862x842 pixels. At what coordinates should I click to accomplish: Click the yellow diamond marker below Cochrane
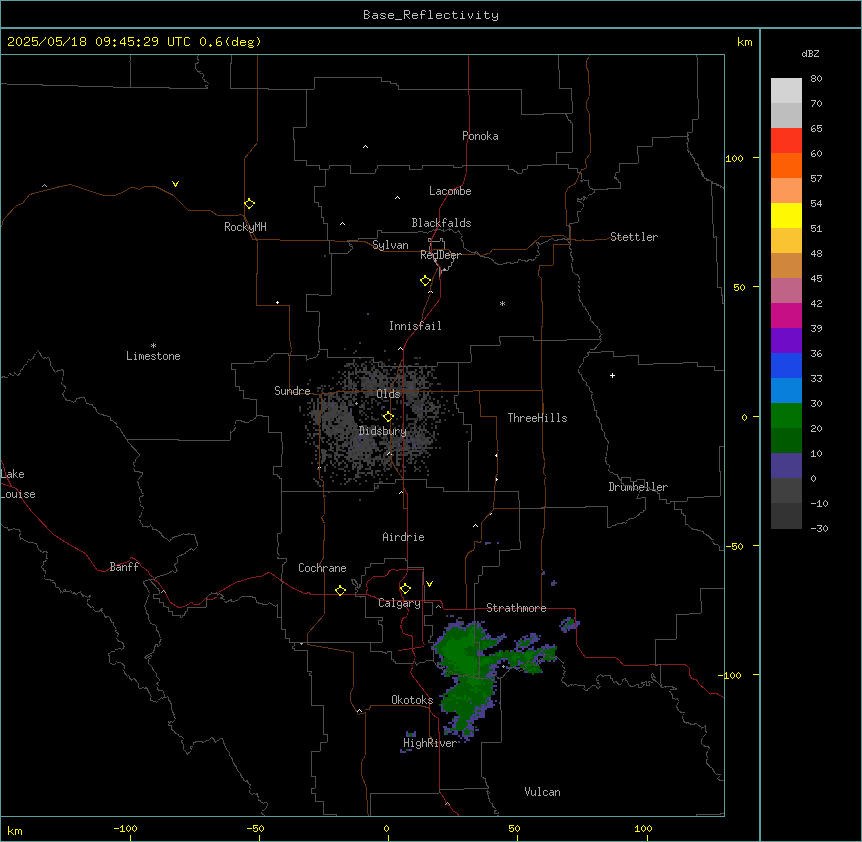[340, 590]
